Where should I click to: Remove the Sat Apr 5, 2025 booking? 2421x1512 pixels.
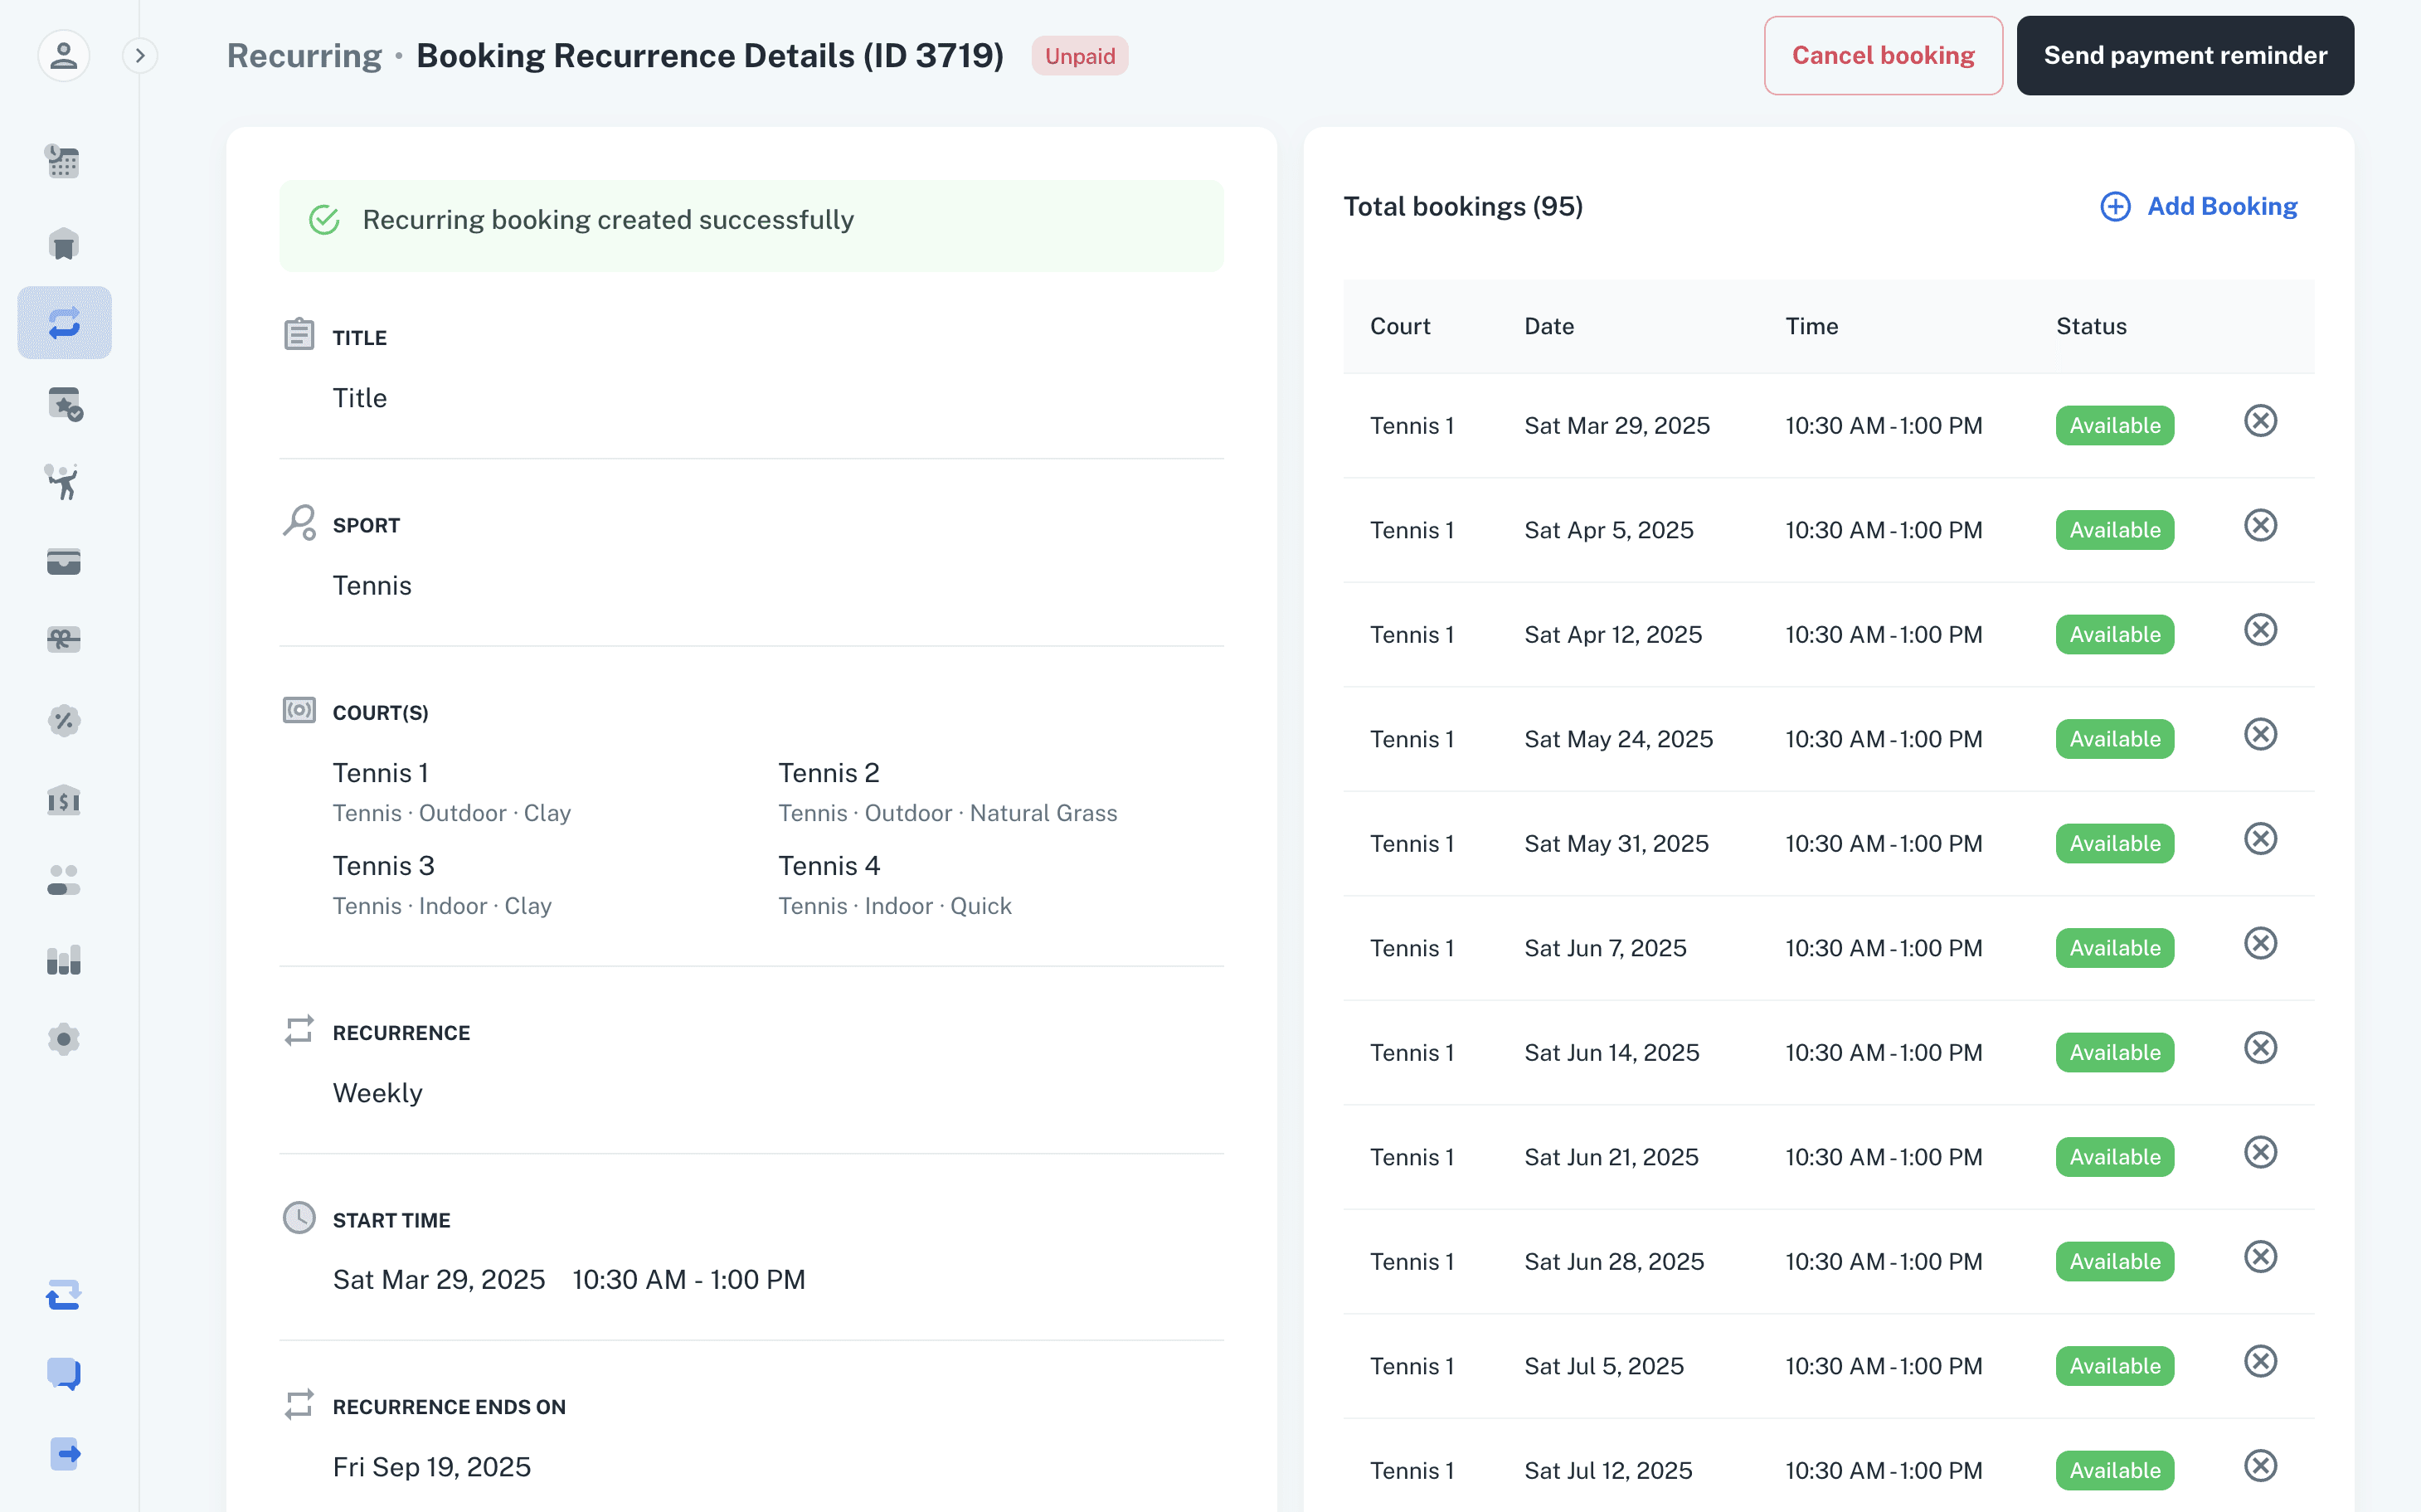click(2260, 525)
